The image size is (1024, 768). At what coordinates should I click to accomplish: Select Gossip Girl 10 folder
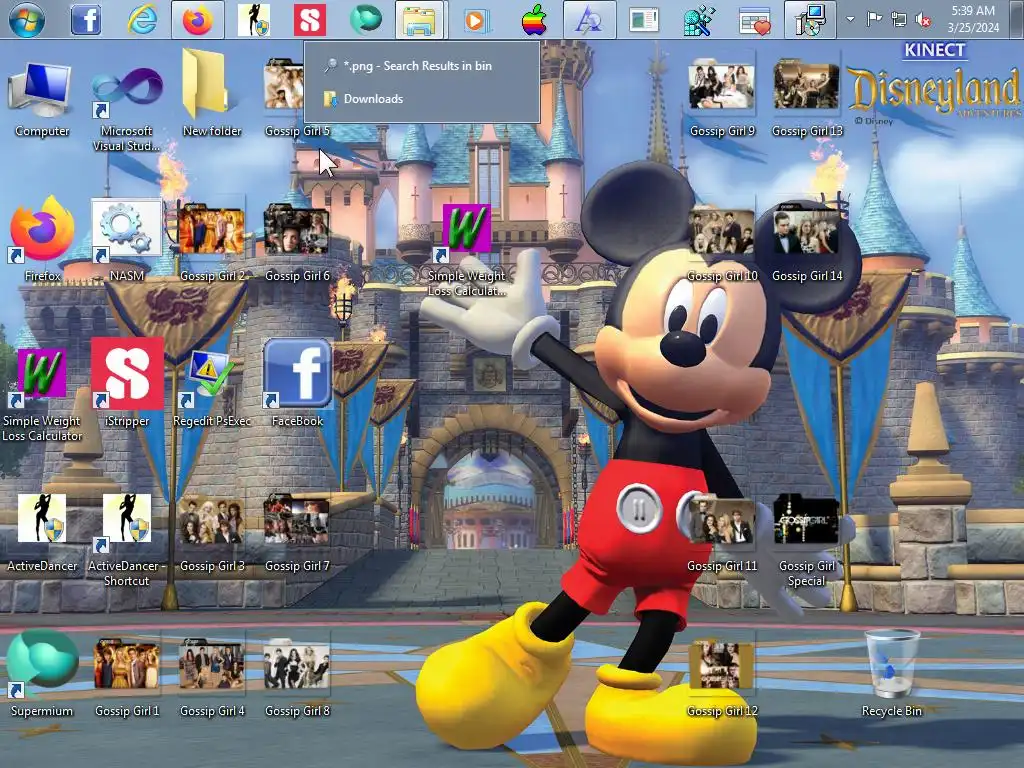pyautogui.click(x=722, y=243)
